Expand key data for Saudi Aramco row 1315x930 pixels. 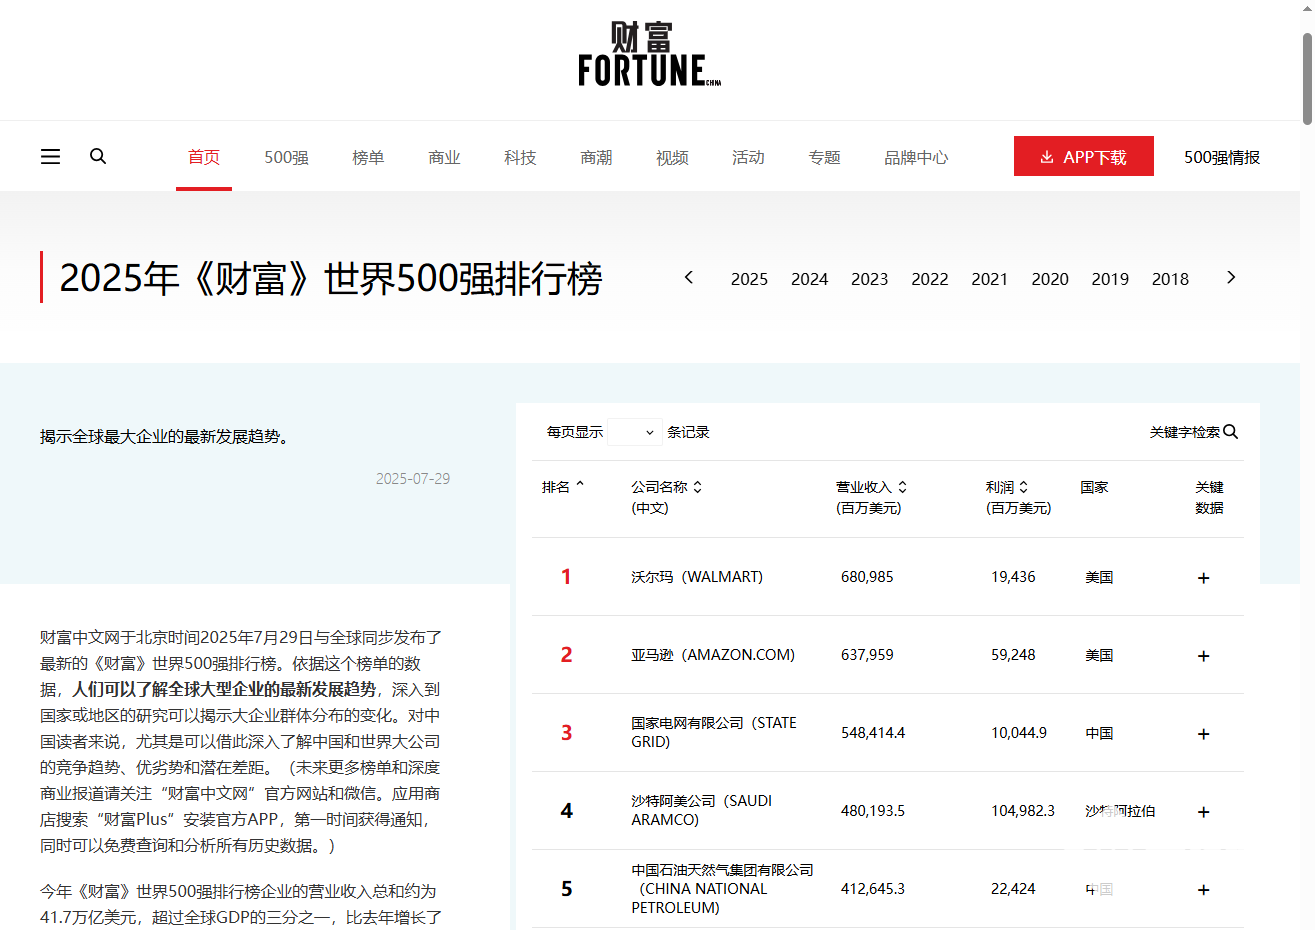click(1203, 812)
